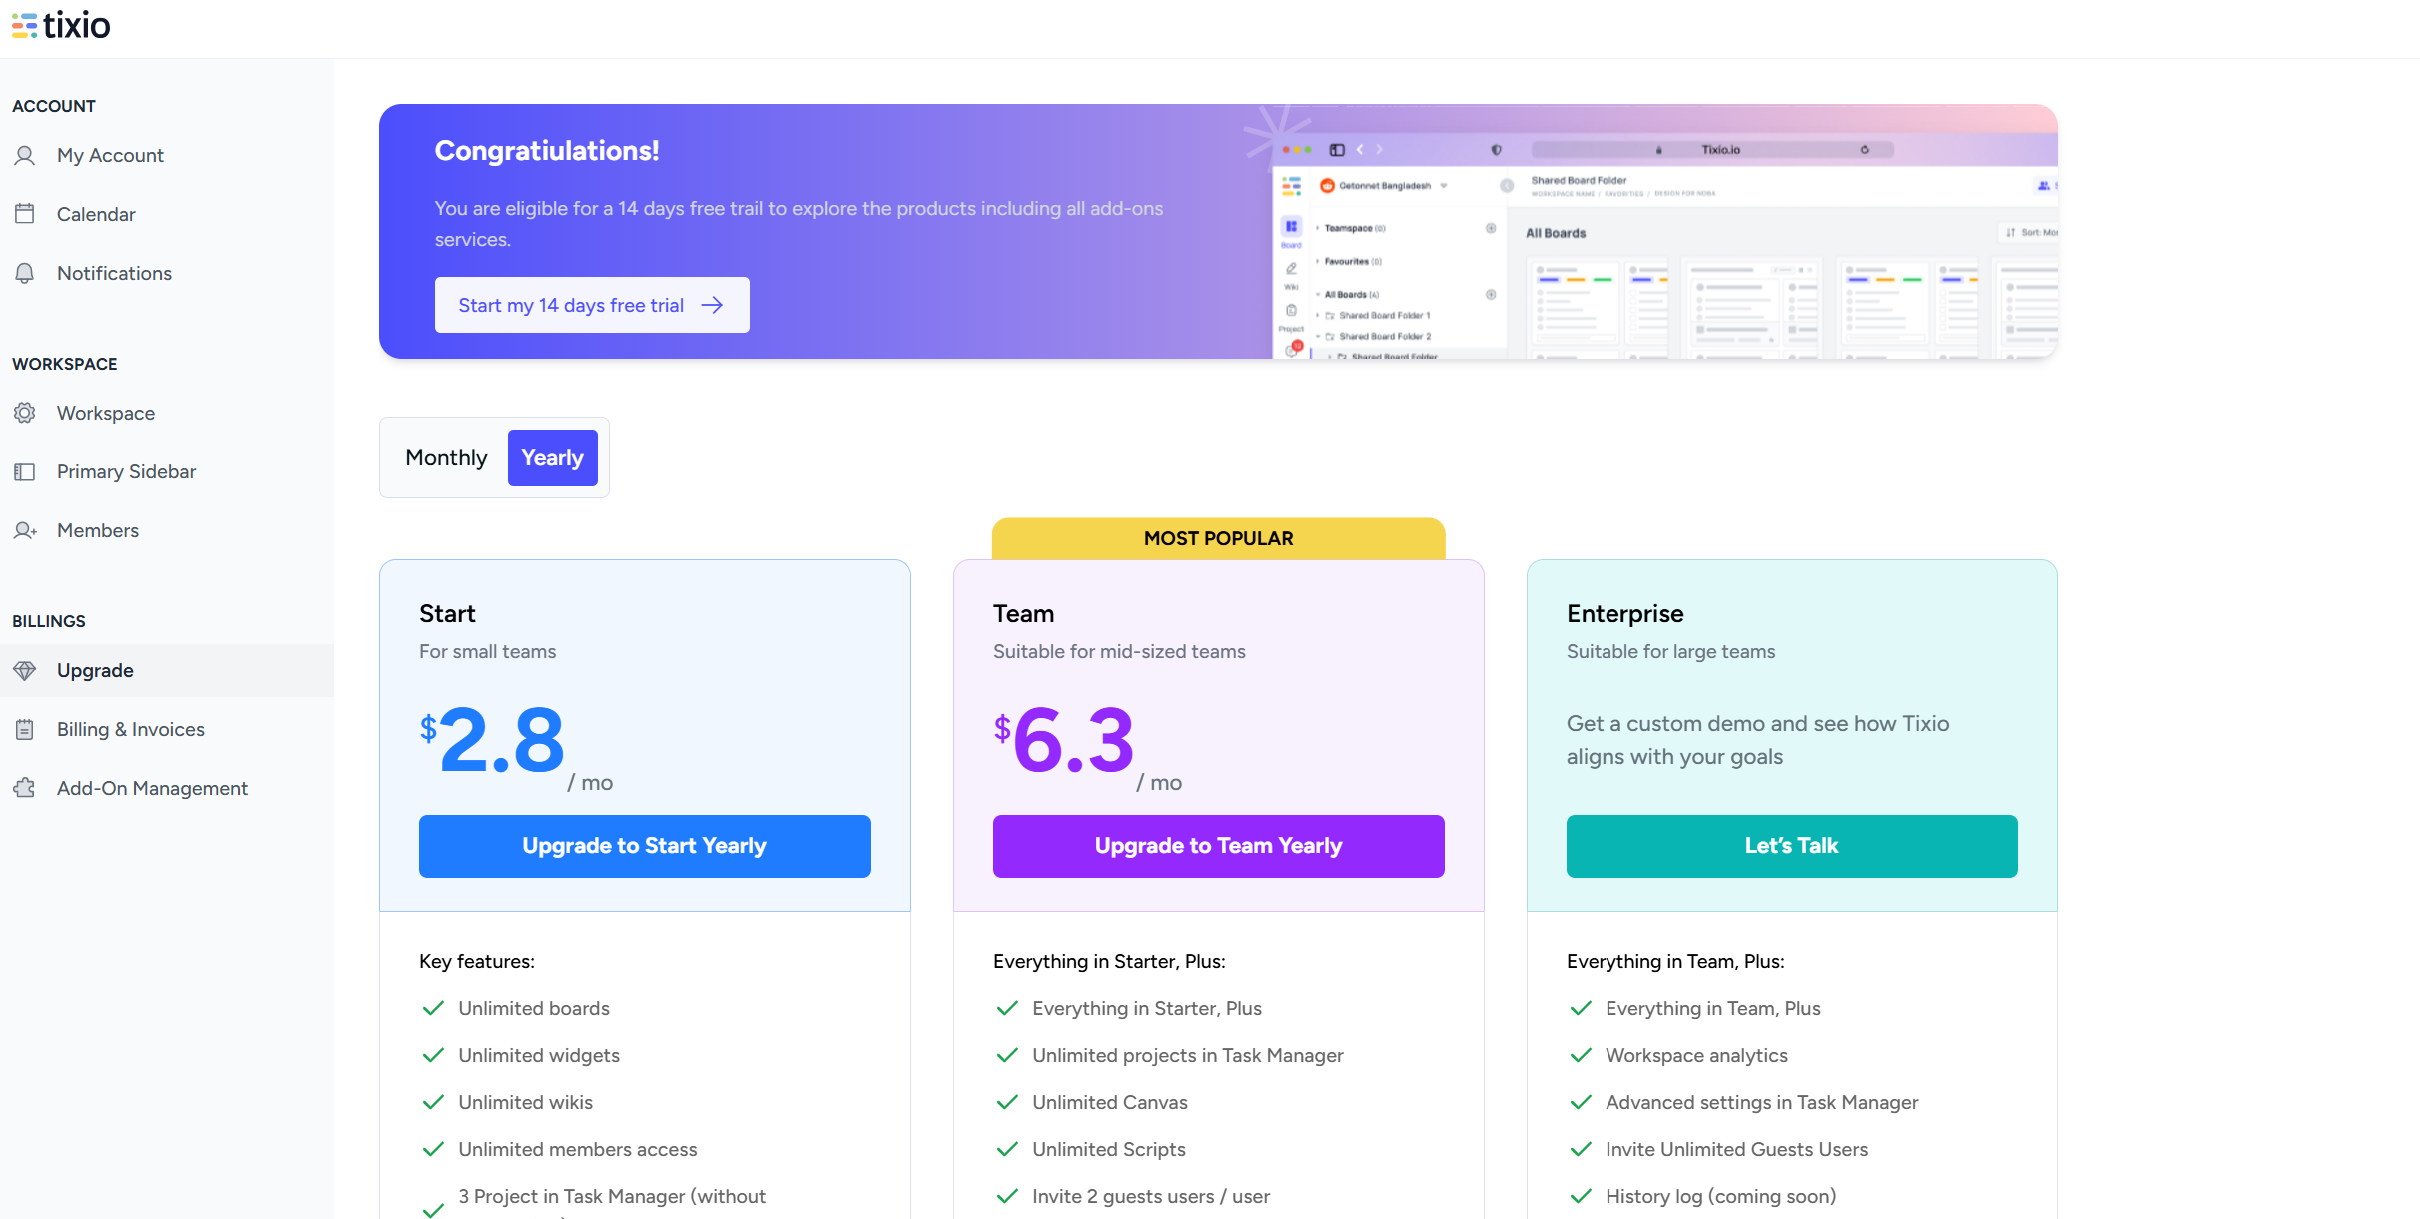2420x1219 pixels.
Task: Click the MOST POPULAR badge
Action: [x=1218, y=538]
